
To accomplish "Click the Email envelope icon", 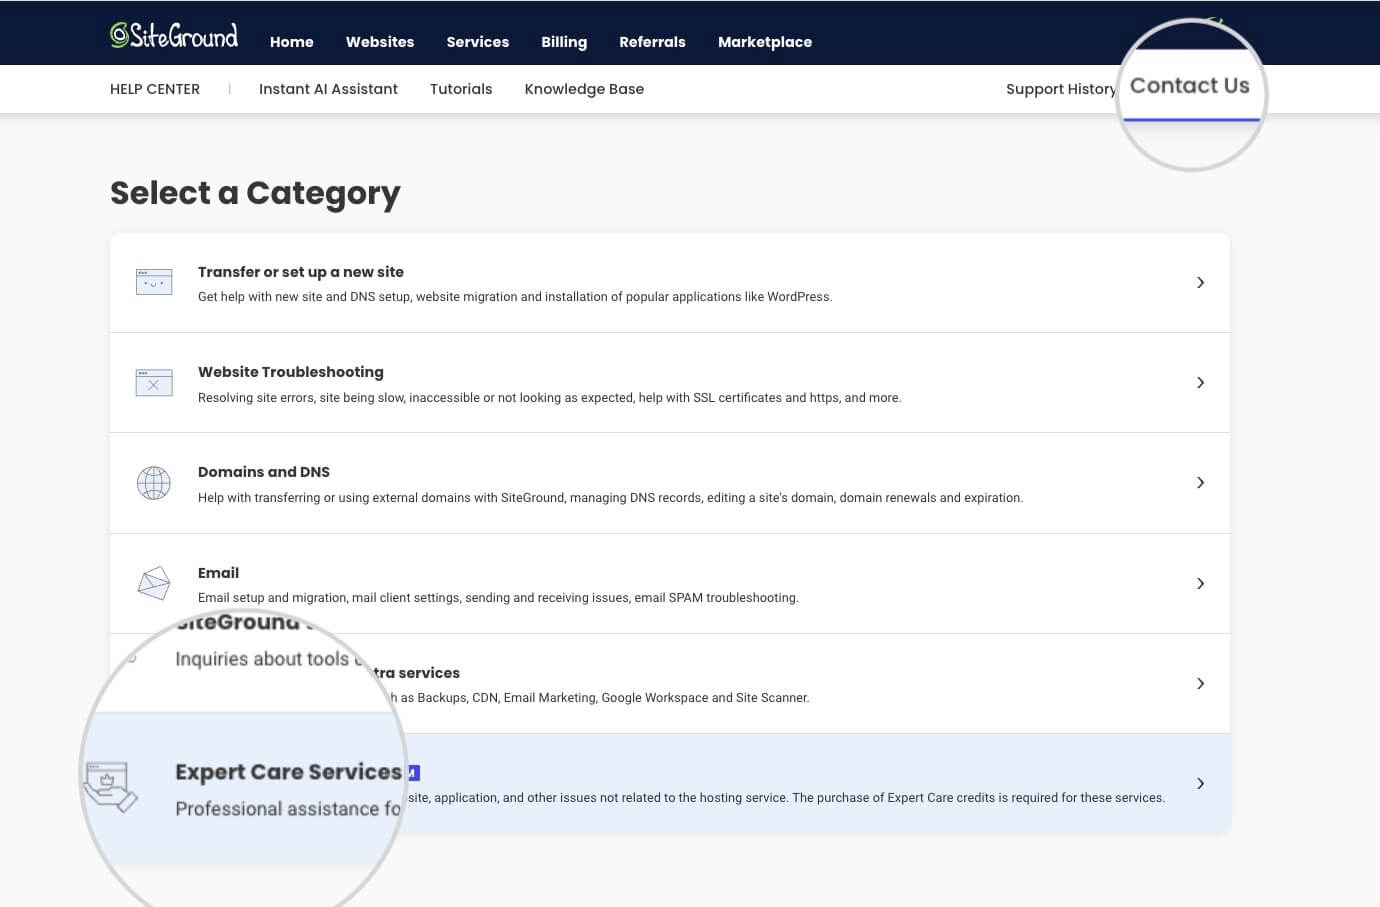I will point(154,583).
